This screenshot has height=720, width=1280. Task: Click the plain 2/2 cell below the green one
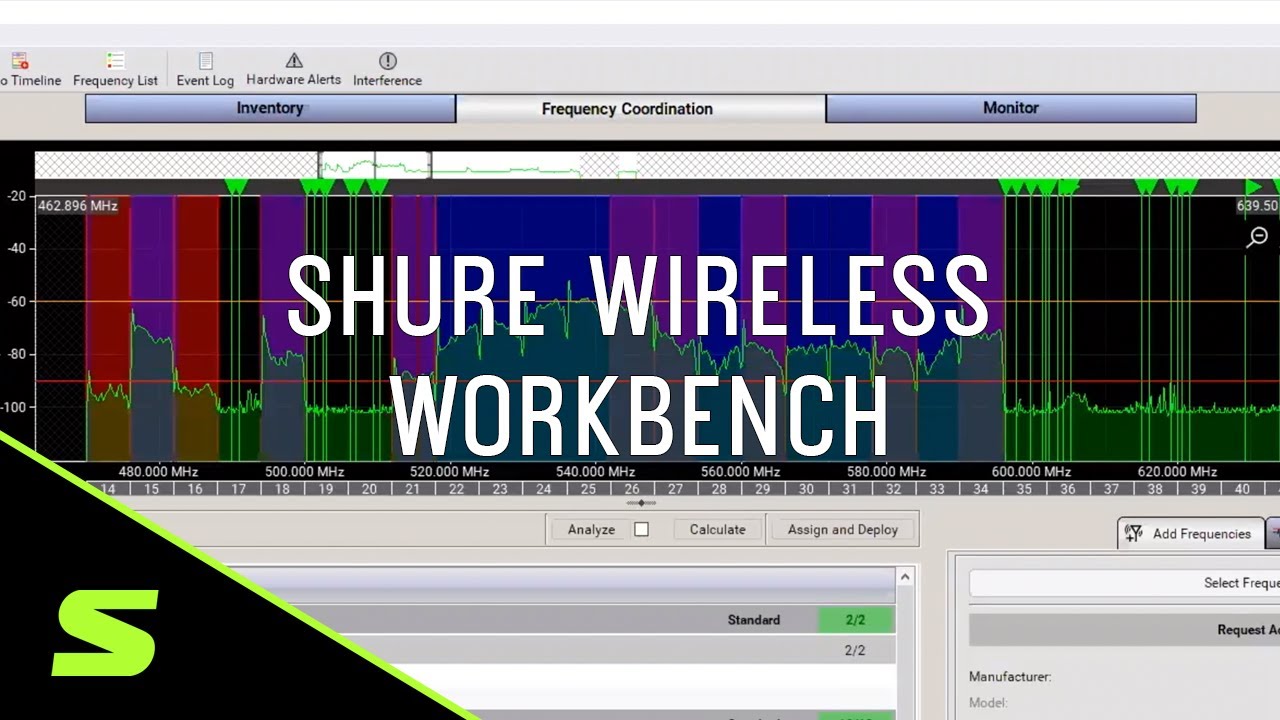coord(856,650)
